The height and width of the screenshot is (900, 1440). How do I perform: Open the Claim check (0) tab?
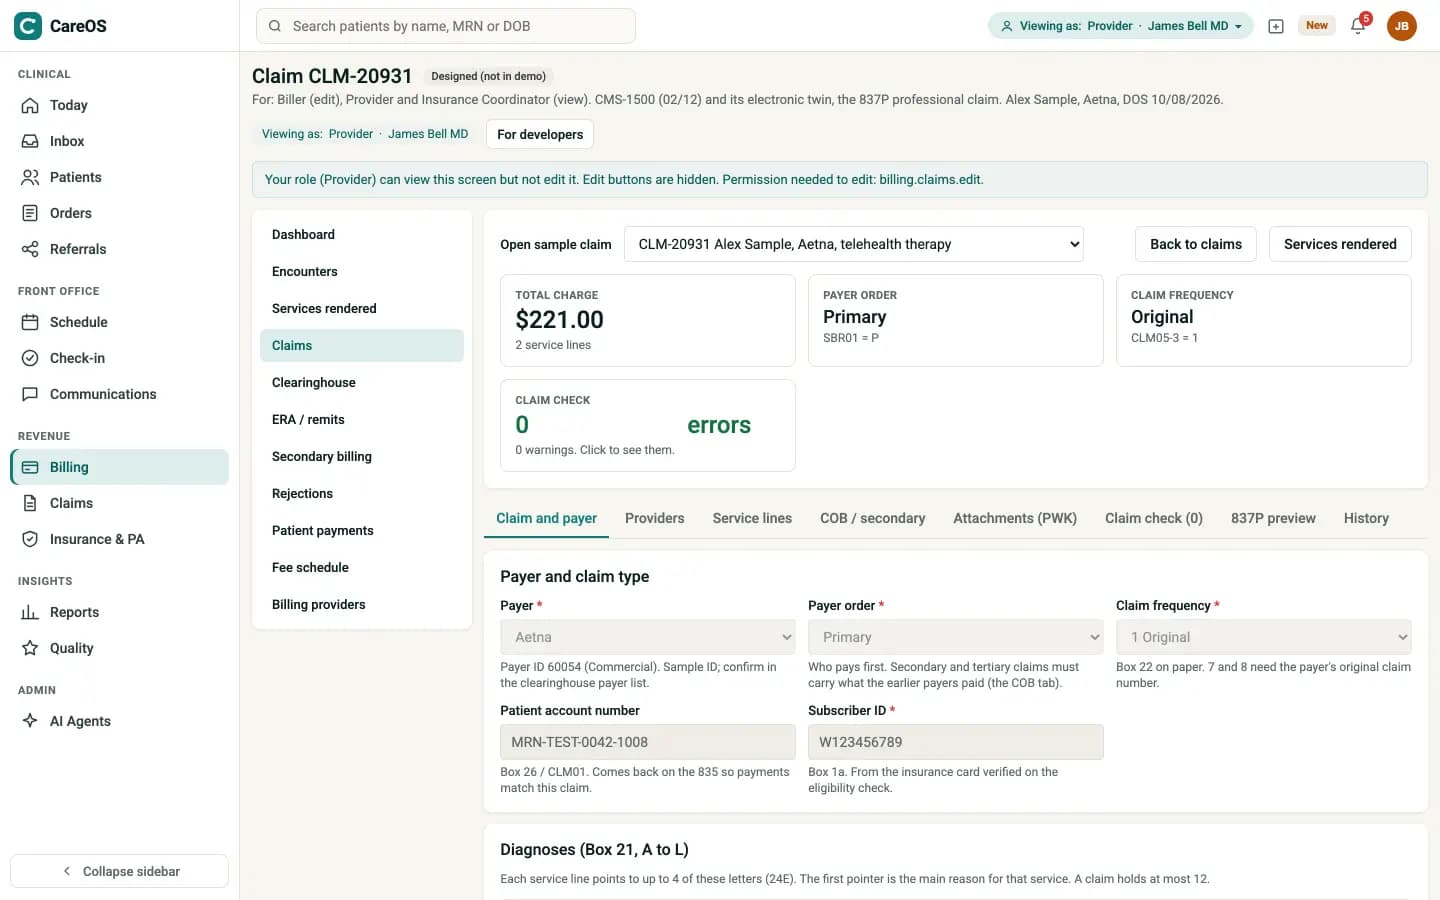[x=1154, y=518]
